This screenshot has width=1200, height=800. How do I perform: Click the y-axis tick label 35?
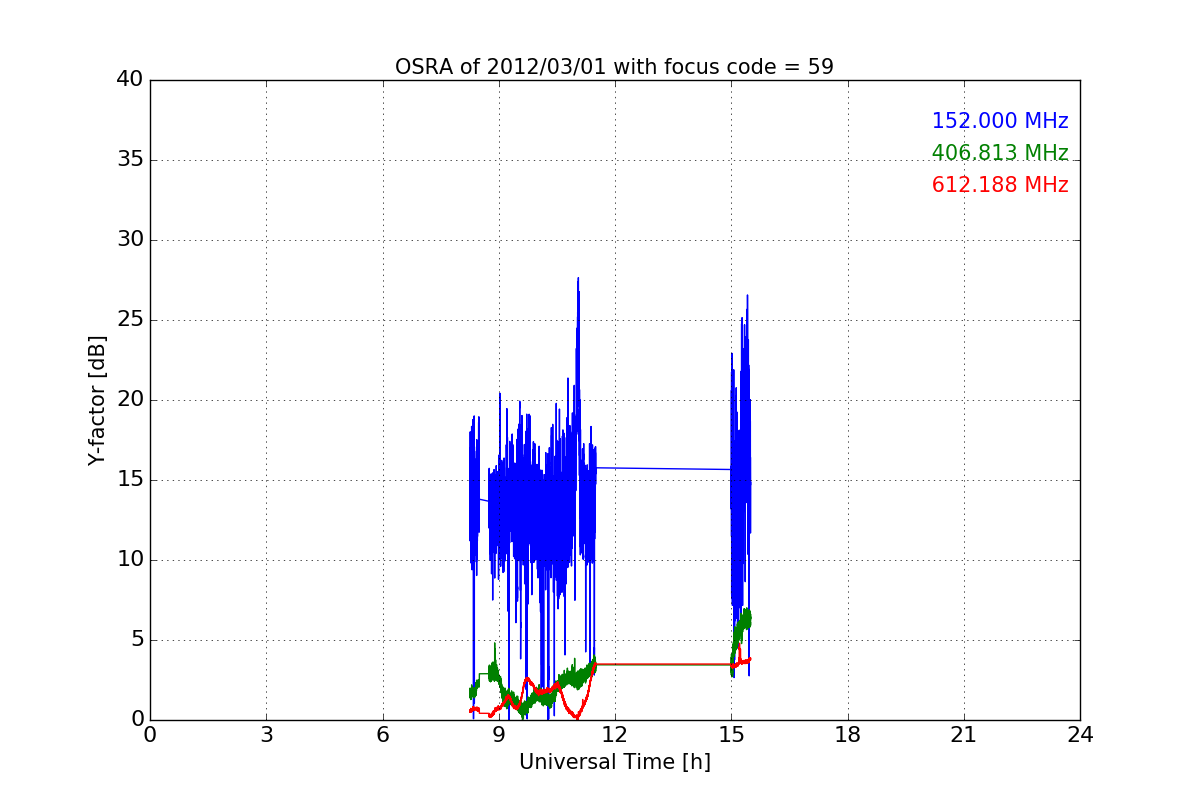(130, 160)
